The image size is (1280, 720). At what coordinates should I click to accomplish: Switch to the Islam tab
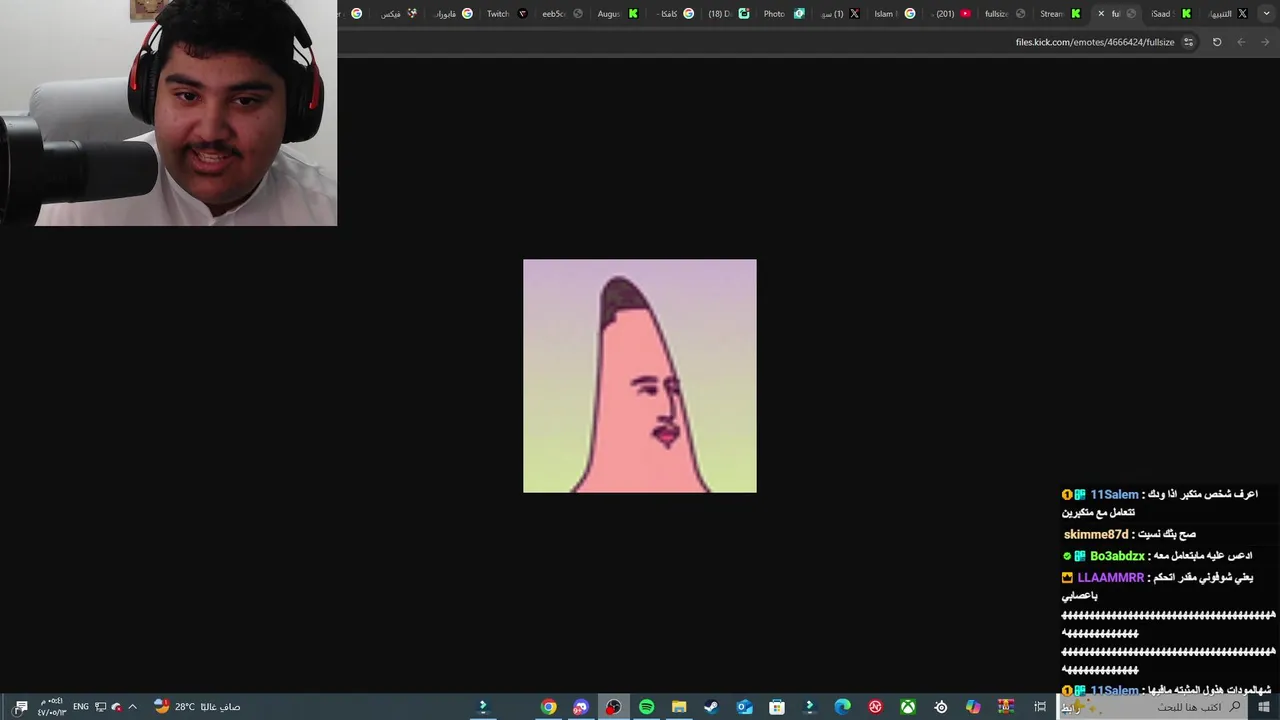point(893,13)
